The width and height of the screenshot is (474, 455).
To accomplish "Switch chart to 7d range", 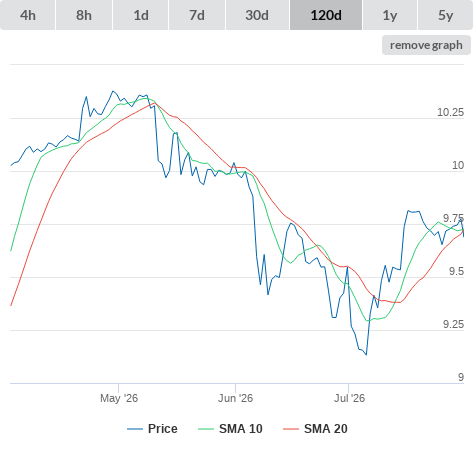I will [197, 15].
